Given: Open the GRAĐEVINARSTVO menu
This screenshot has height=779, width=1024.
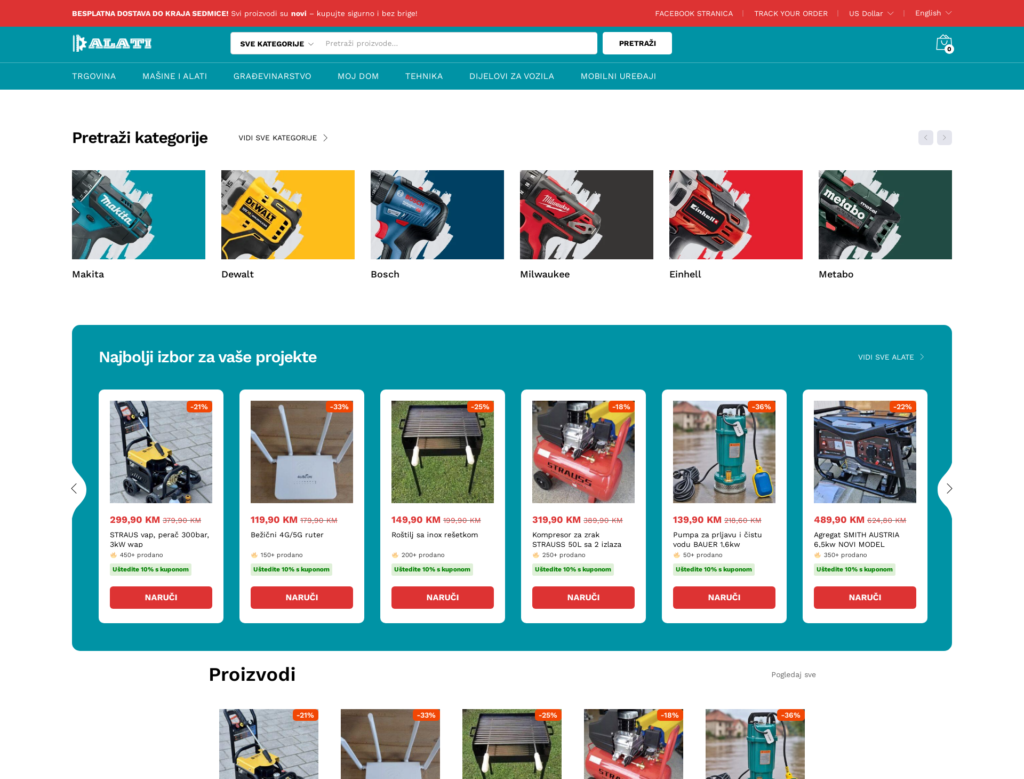Looking at the screenshot, I should click(272, 76).
